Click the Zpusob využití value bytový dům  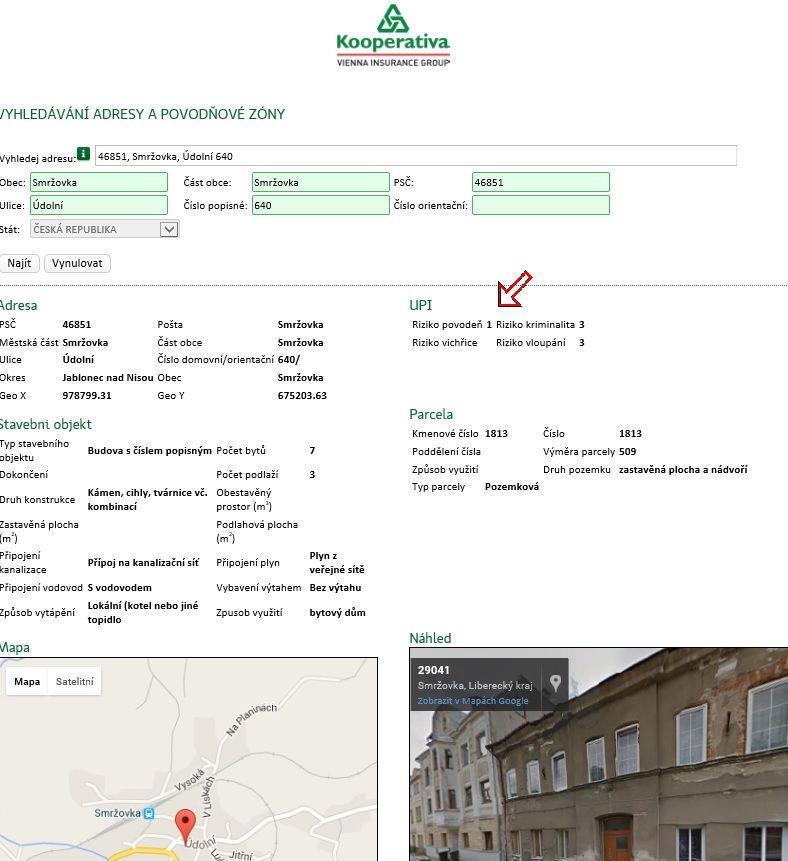point(337,612)
